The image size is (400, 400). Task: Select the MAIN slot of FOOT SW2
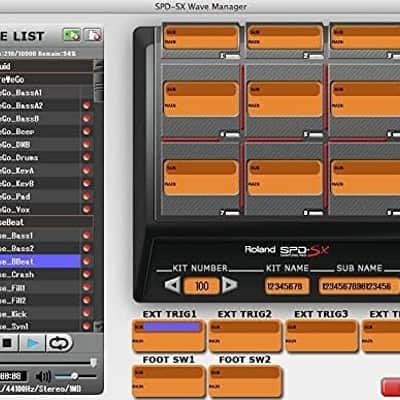245,387
